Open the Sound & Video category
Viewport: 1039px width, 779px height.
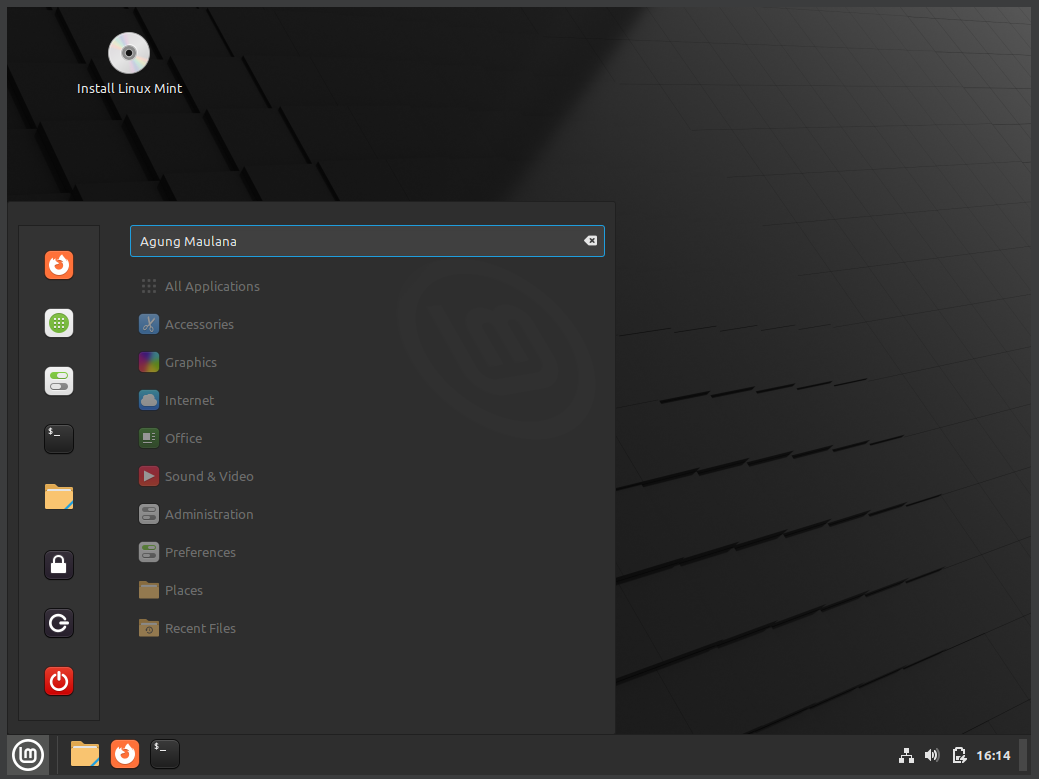pyautogui.click(x=208, y=476)
